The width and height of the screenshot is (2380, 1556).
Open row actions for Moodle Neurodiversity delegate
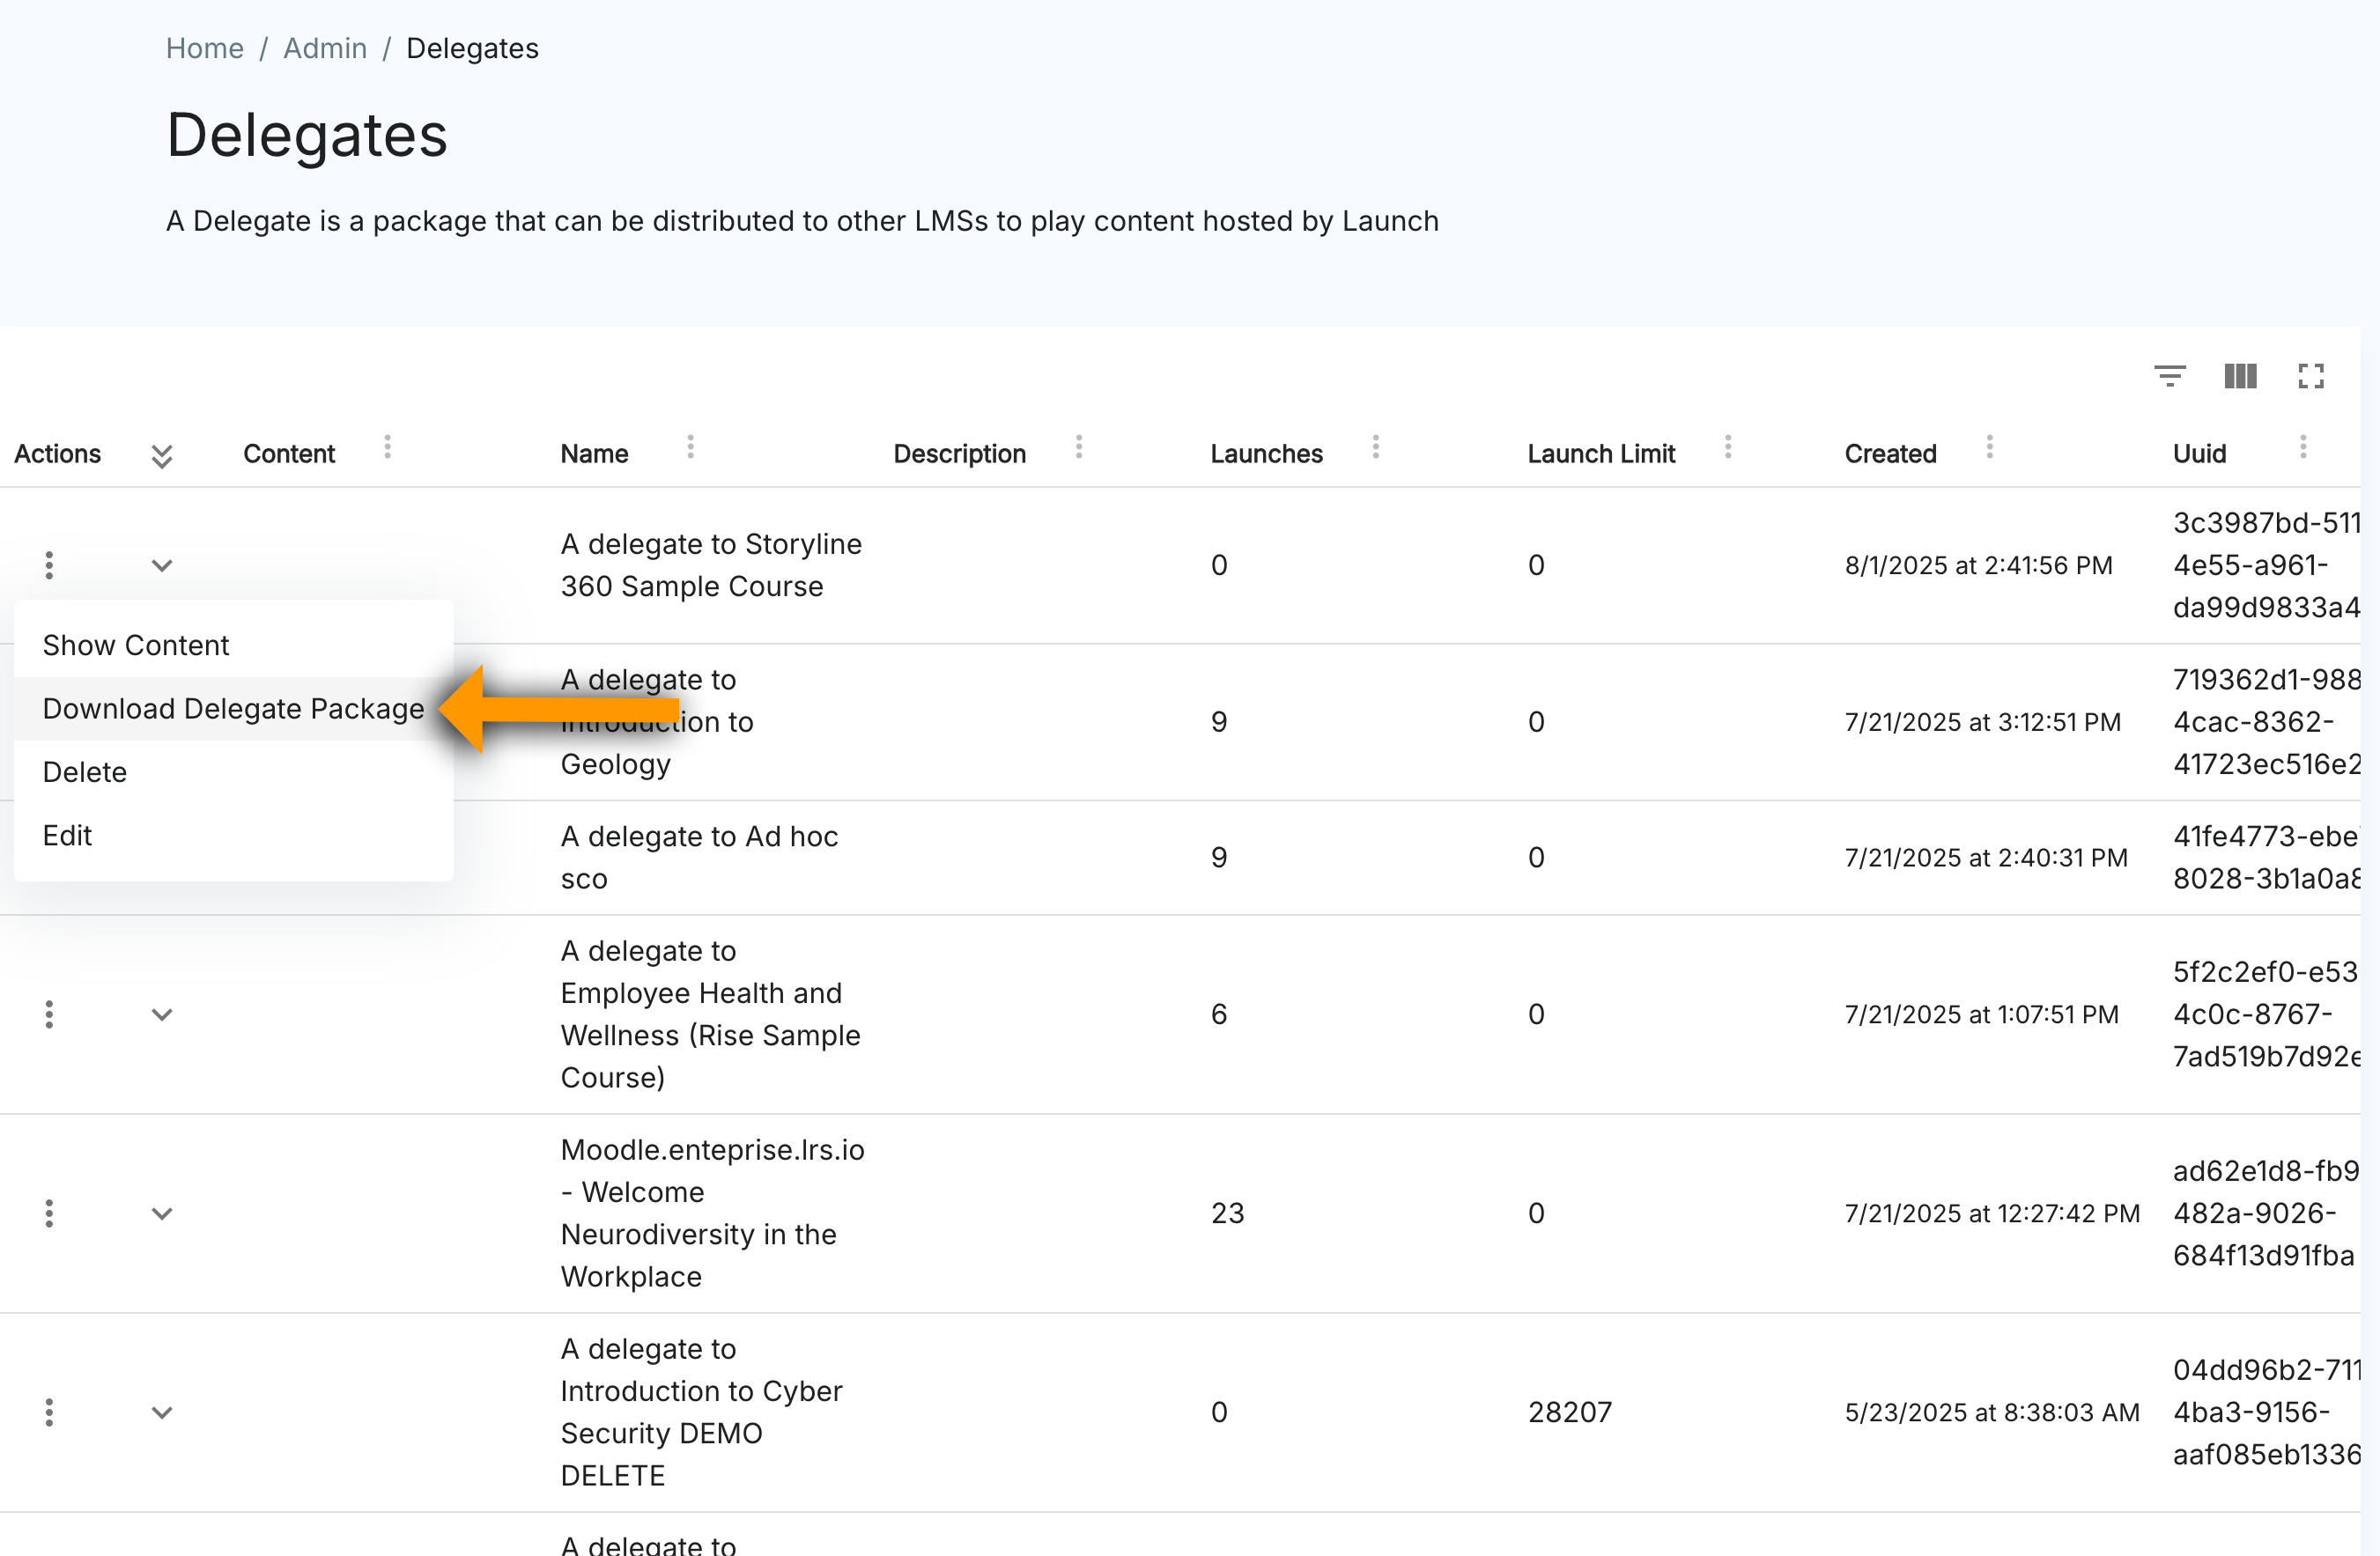point(49,1213)
